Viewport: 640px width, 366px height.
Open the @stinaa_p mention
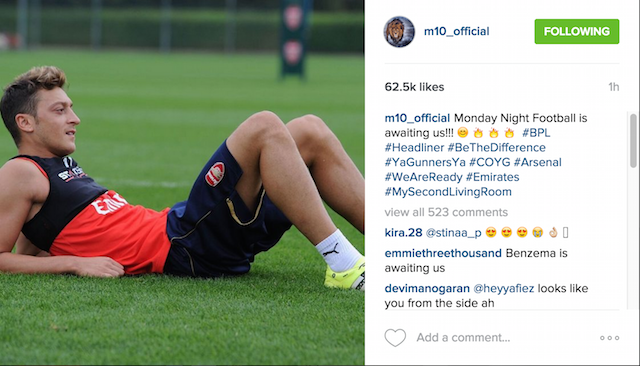(x=453, y=233)
